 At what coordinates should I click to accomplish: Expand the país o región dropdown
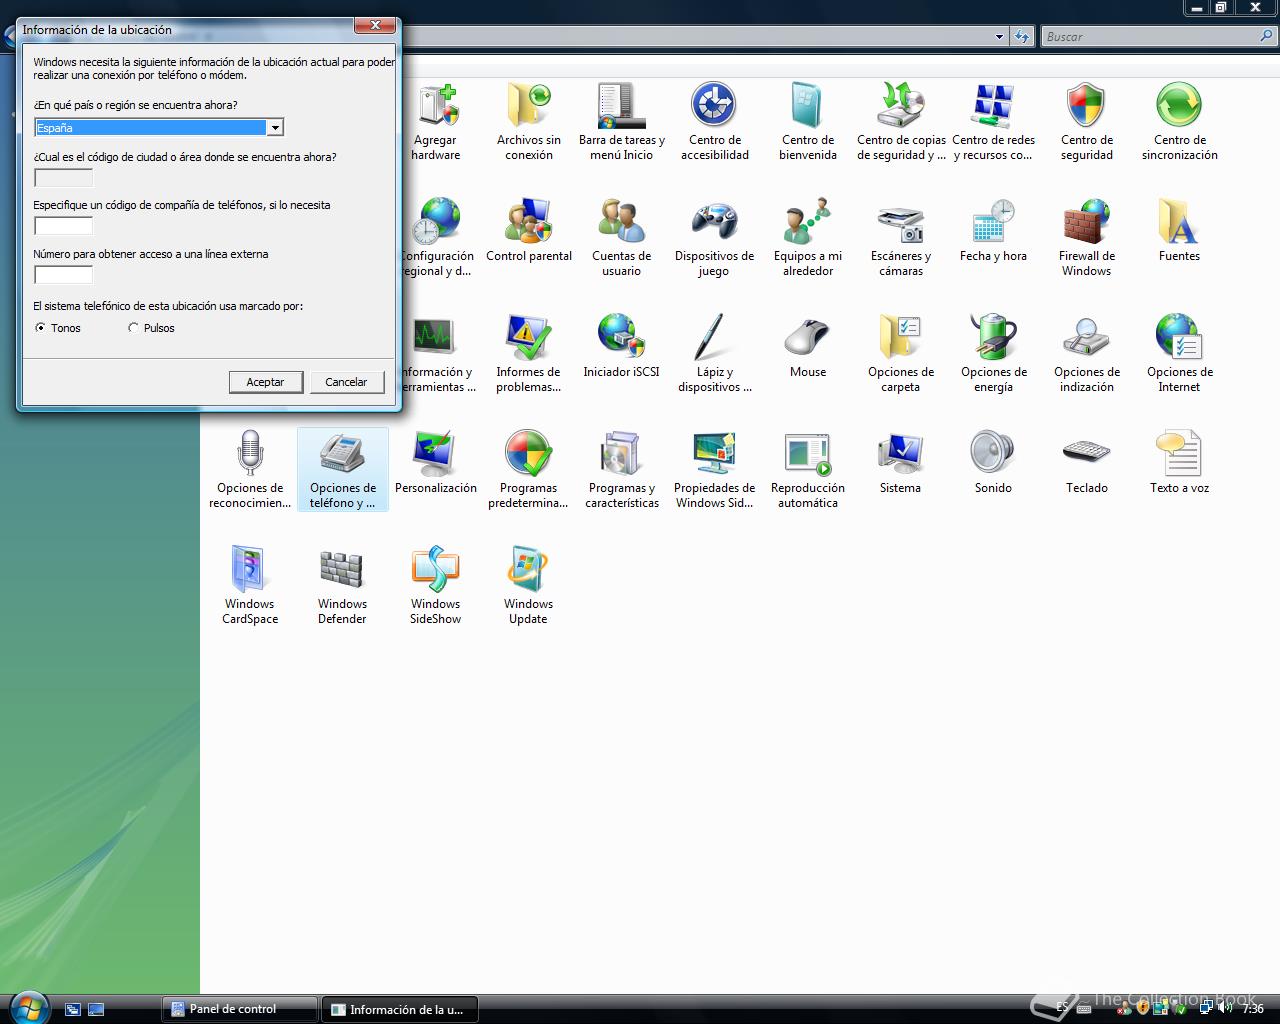pyautogui.click(x=274, y=128)
